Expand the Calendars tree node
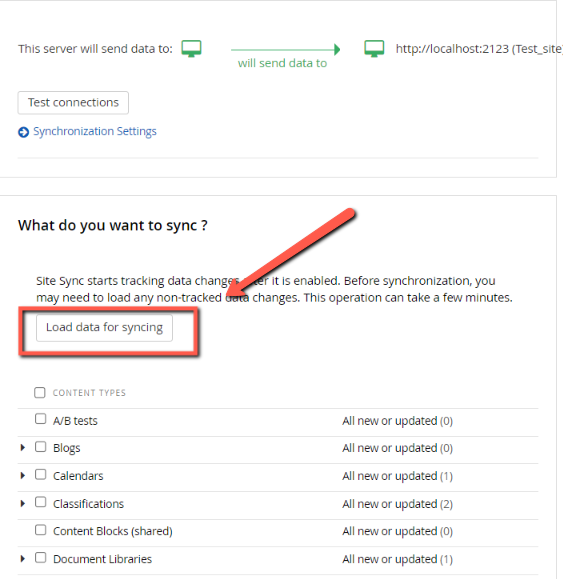The height and width of the screenshot is (579, 563). pos(23,475)
